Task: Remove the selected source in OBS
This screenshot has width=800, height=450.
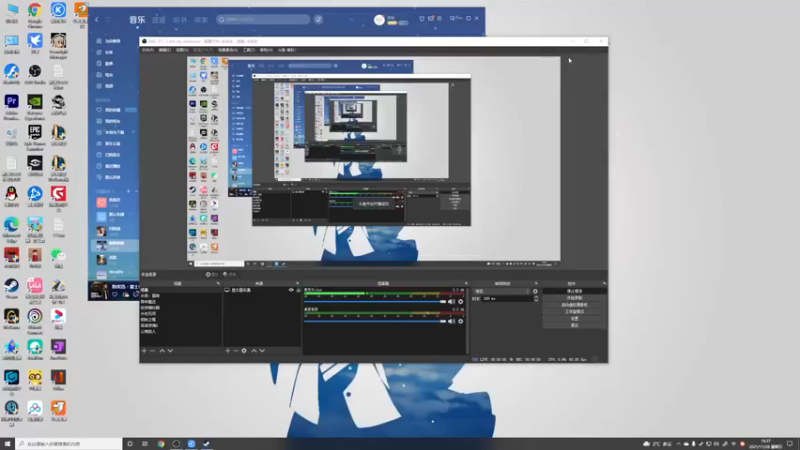Action: click(236, 351)
